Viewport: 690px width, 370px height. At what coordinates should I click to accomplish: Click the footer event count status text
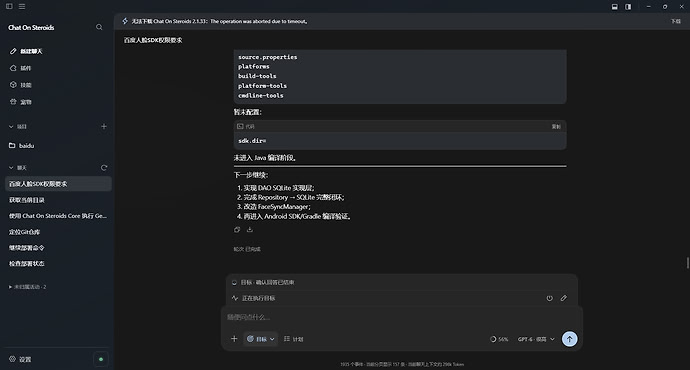tap(402, 364)
